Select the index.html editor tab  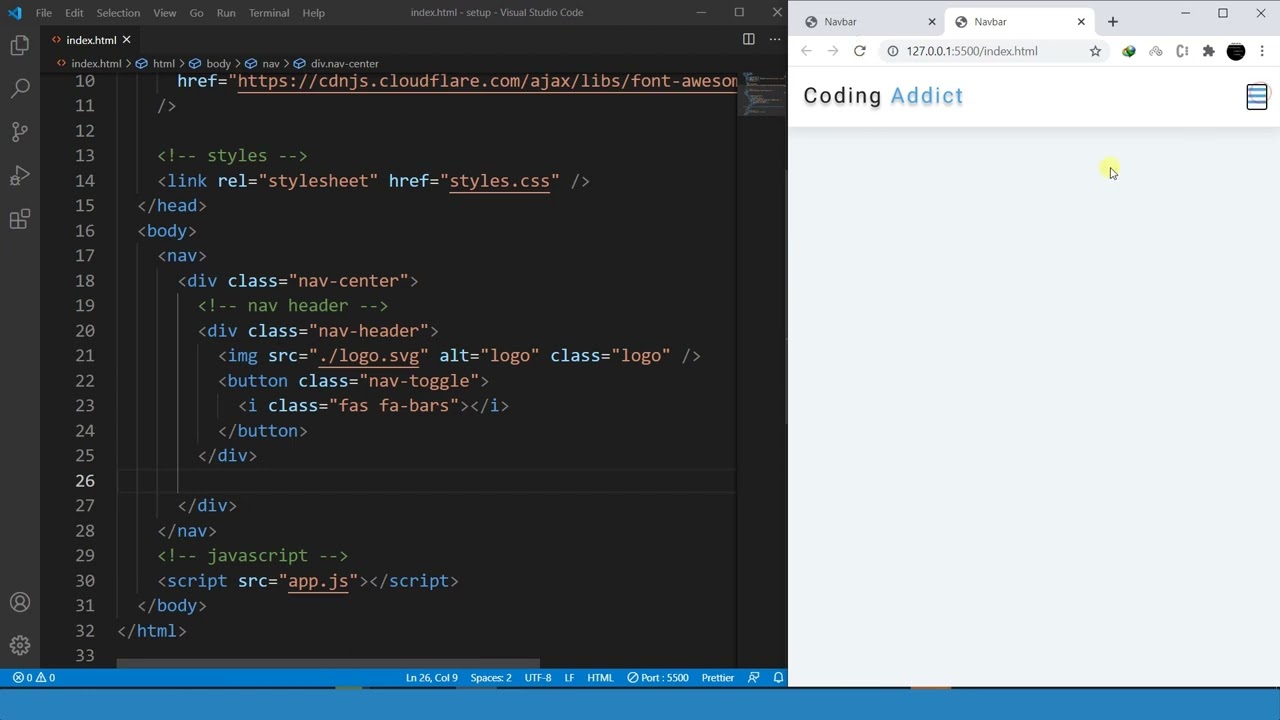click(91, 40)
